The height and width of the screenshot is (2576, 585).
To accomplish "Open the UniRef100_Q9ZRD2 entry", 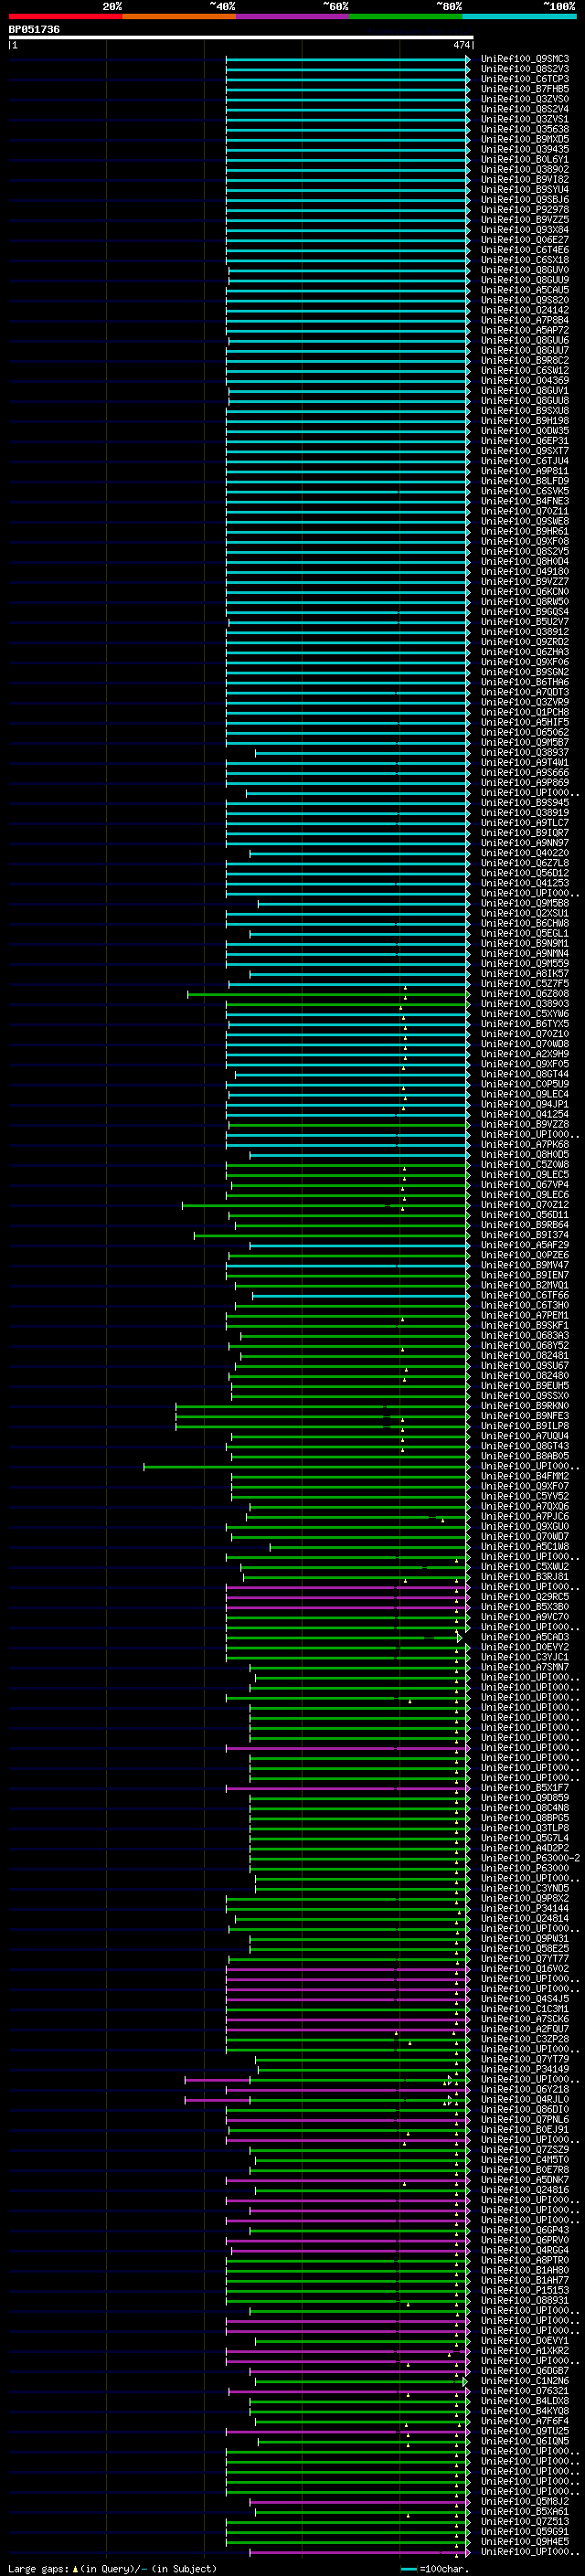I will [525, 642].
